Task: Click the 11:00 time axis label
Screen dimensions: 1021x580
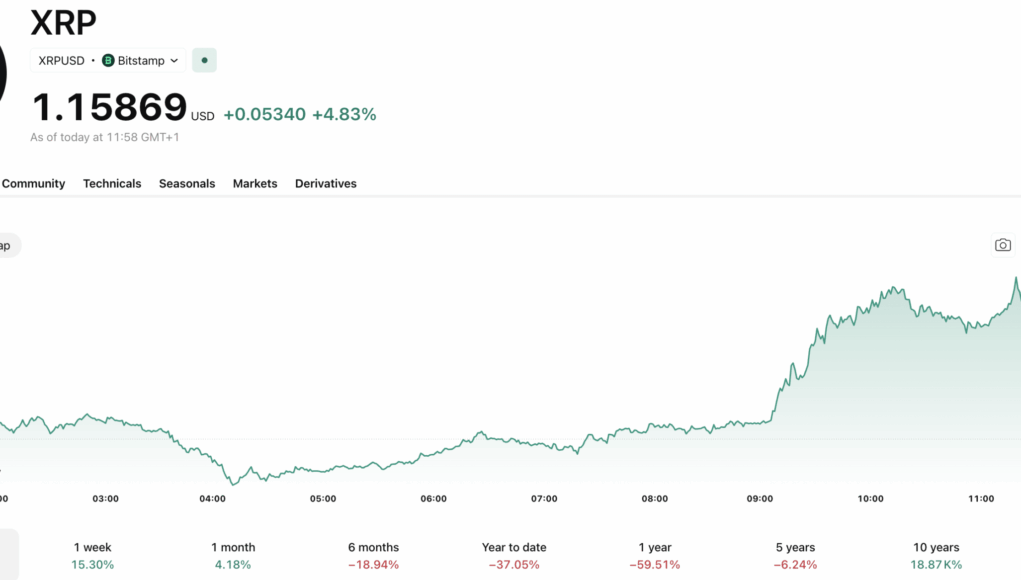Action: (981, 499)
